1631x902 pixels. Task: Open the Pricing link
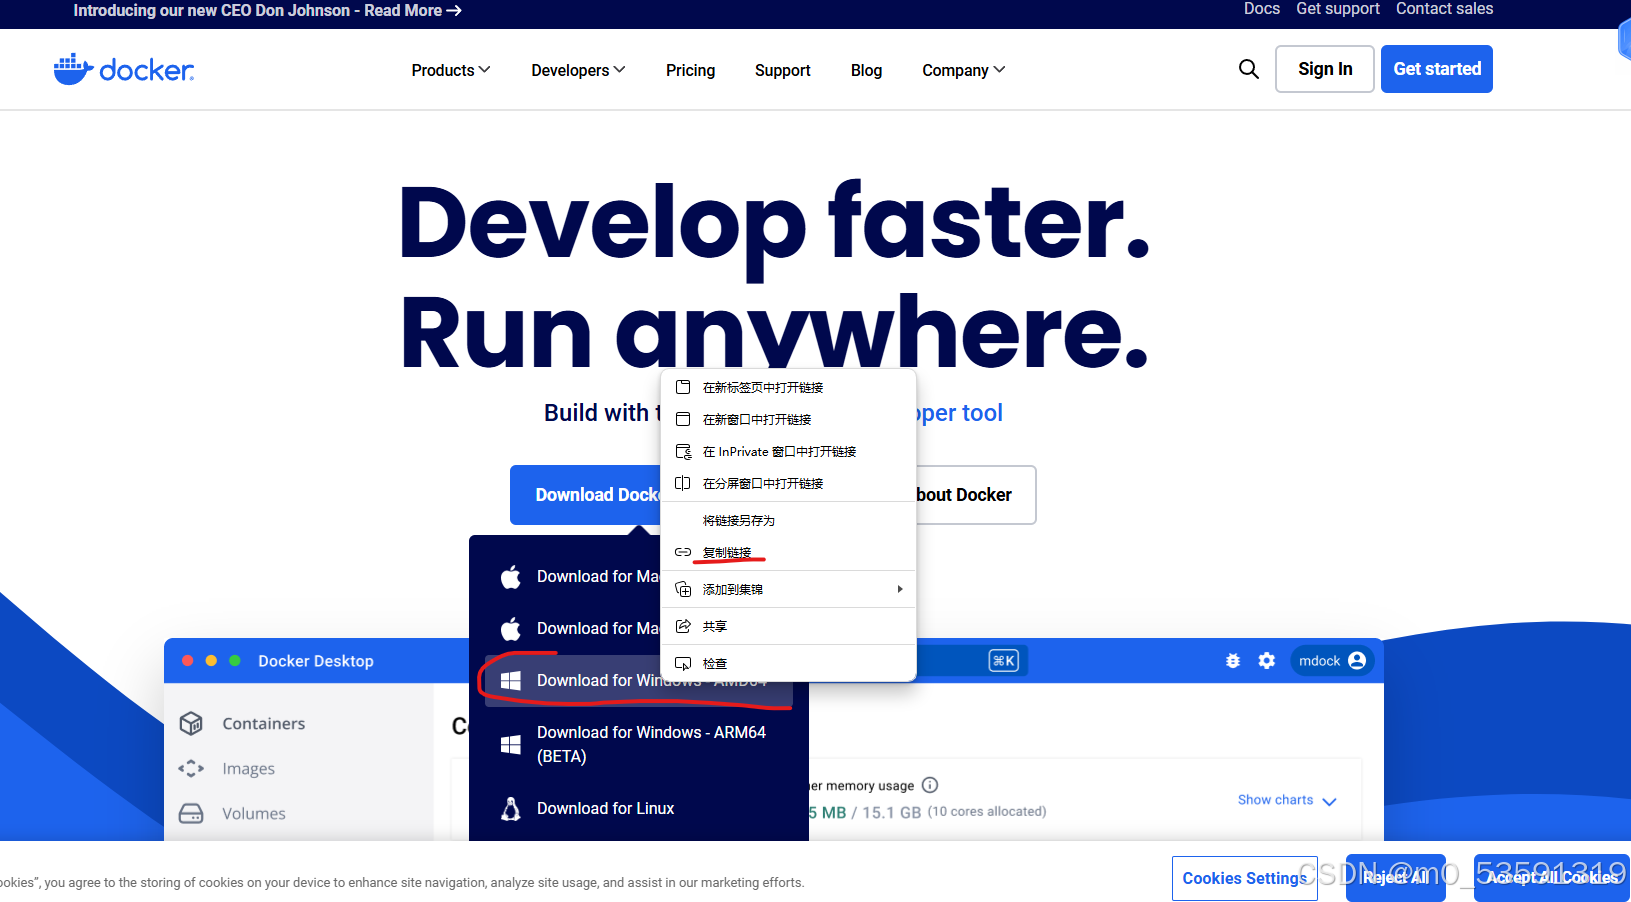(x=691, y=70)
